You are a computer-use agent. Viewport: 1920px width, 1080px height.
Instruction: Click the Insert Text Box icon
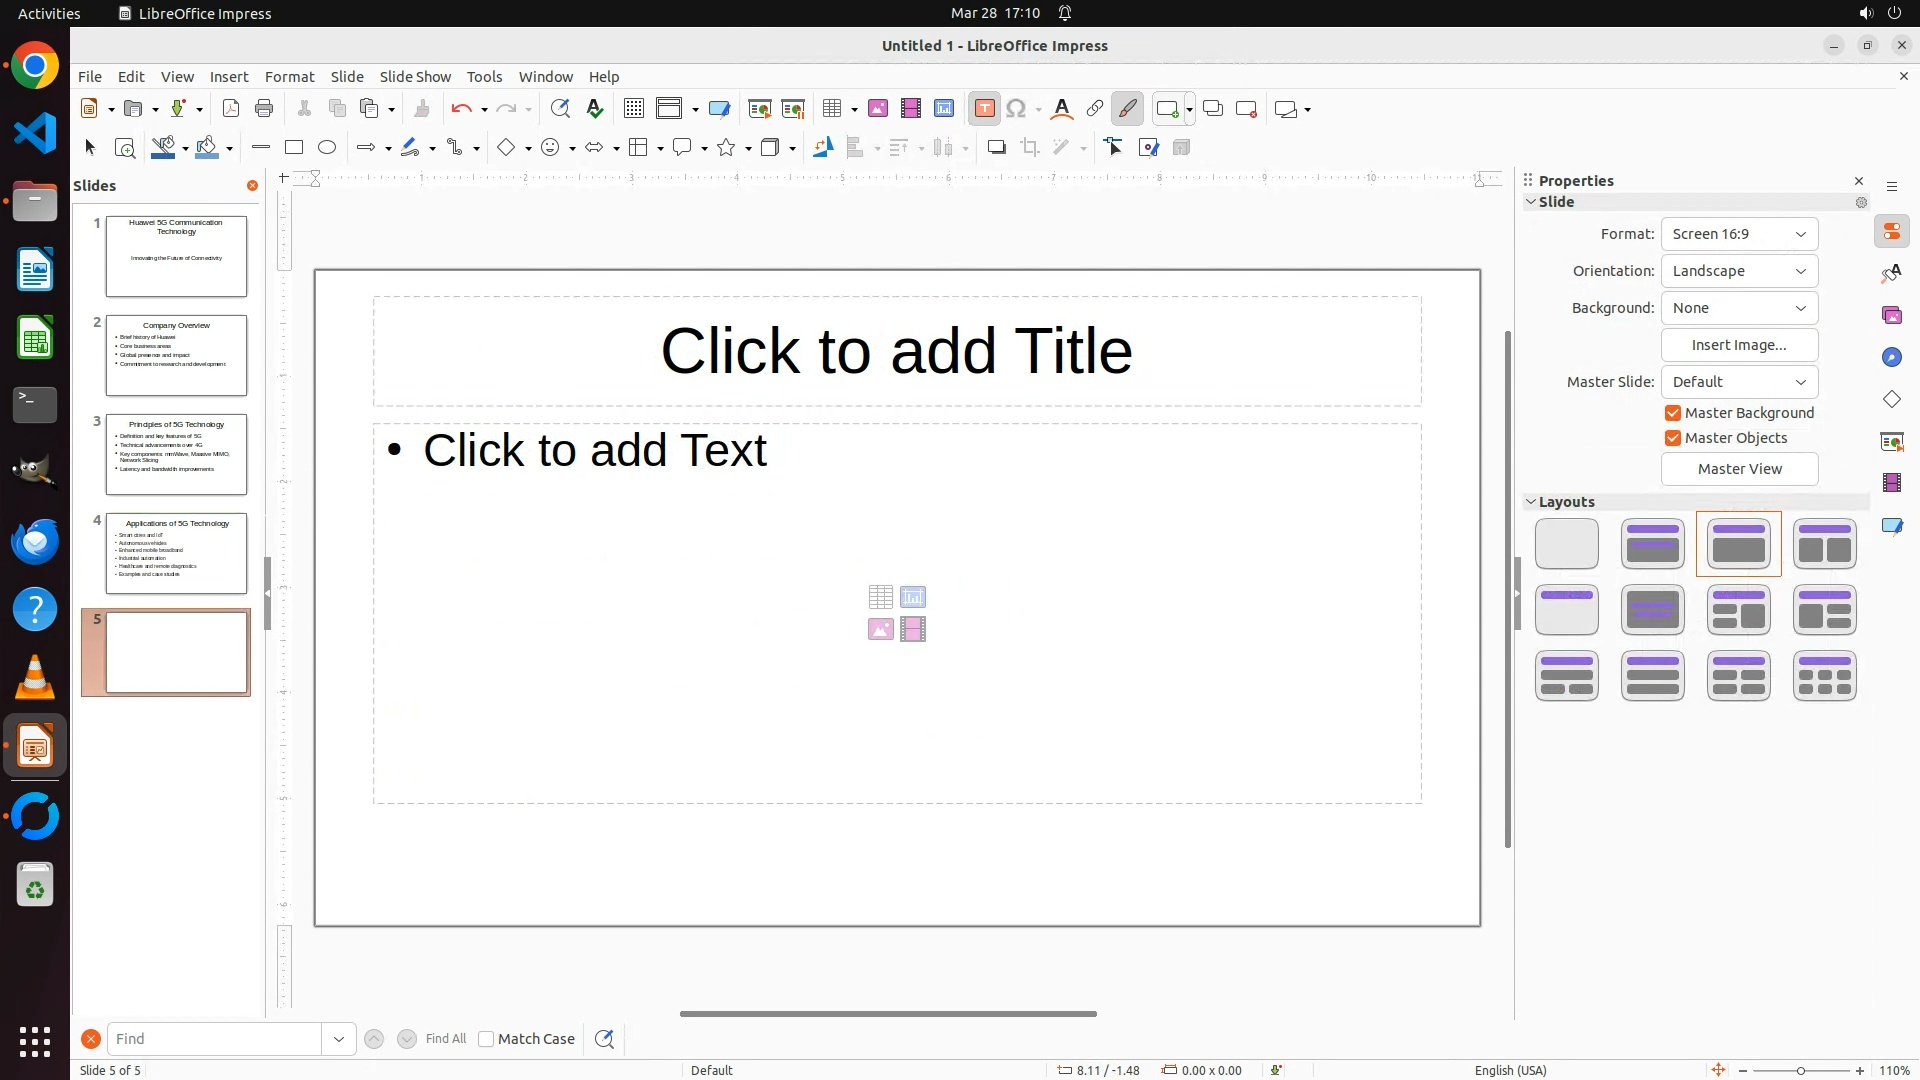pos(984,109)
